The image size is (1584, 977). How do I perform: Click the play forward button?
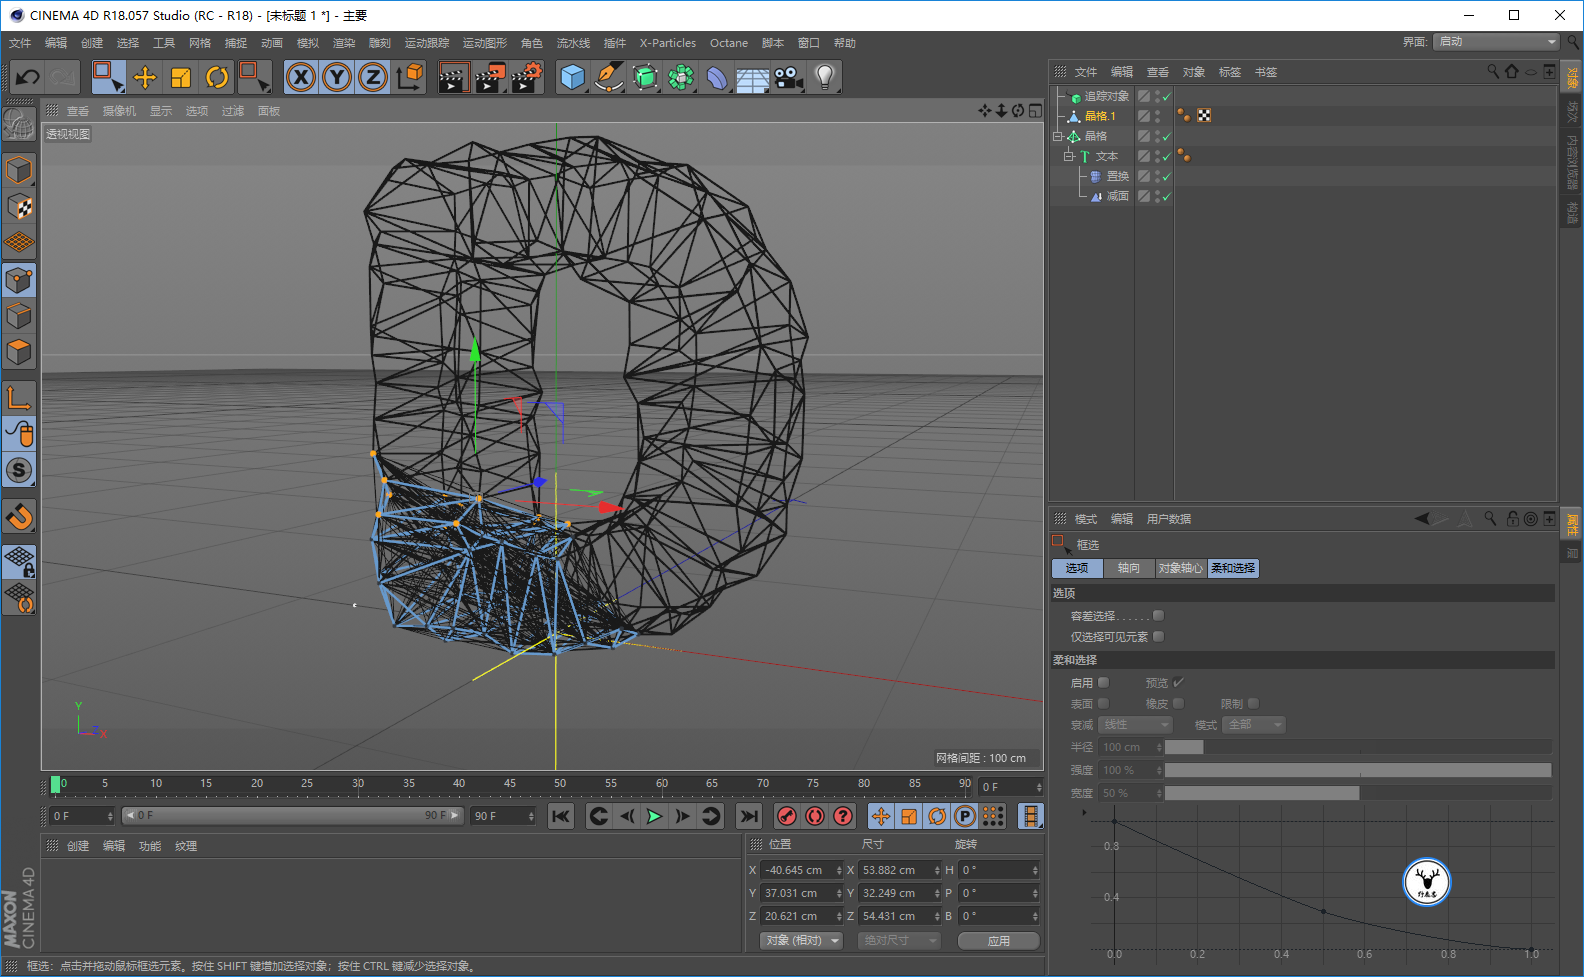[654, 816]
